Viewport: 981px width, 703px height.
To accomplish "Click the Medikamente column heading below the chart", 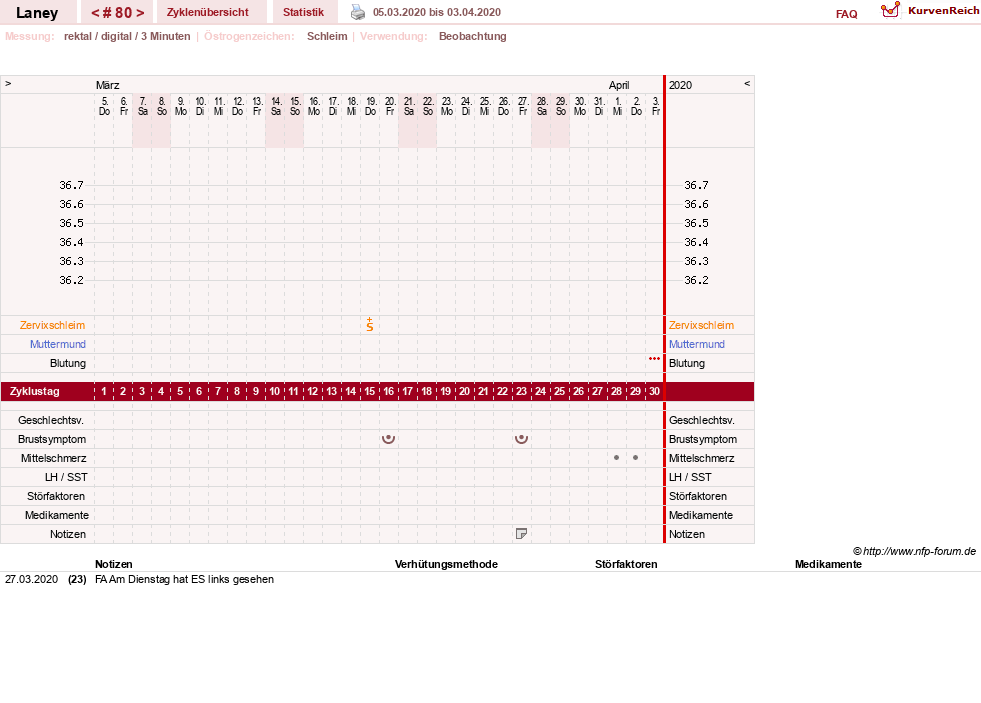I will (x=828, y=564).
